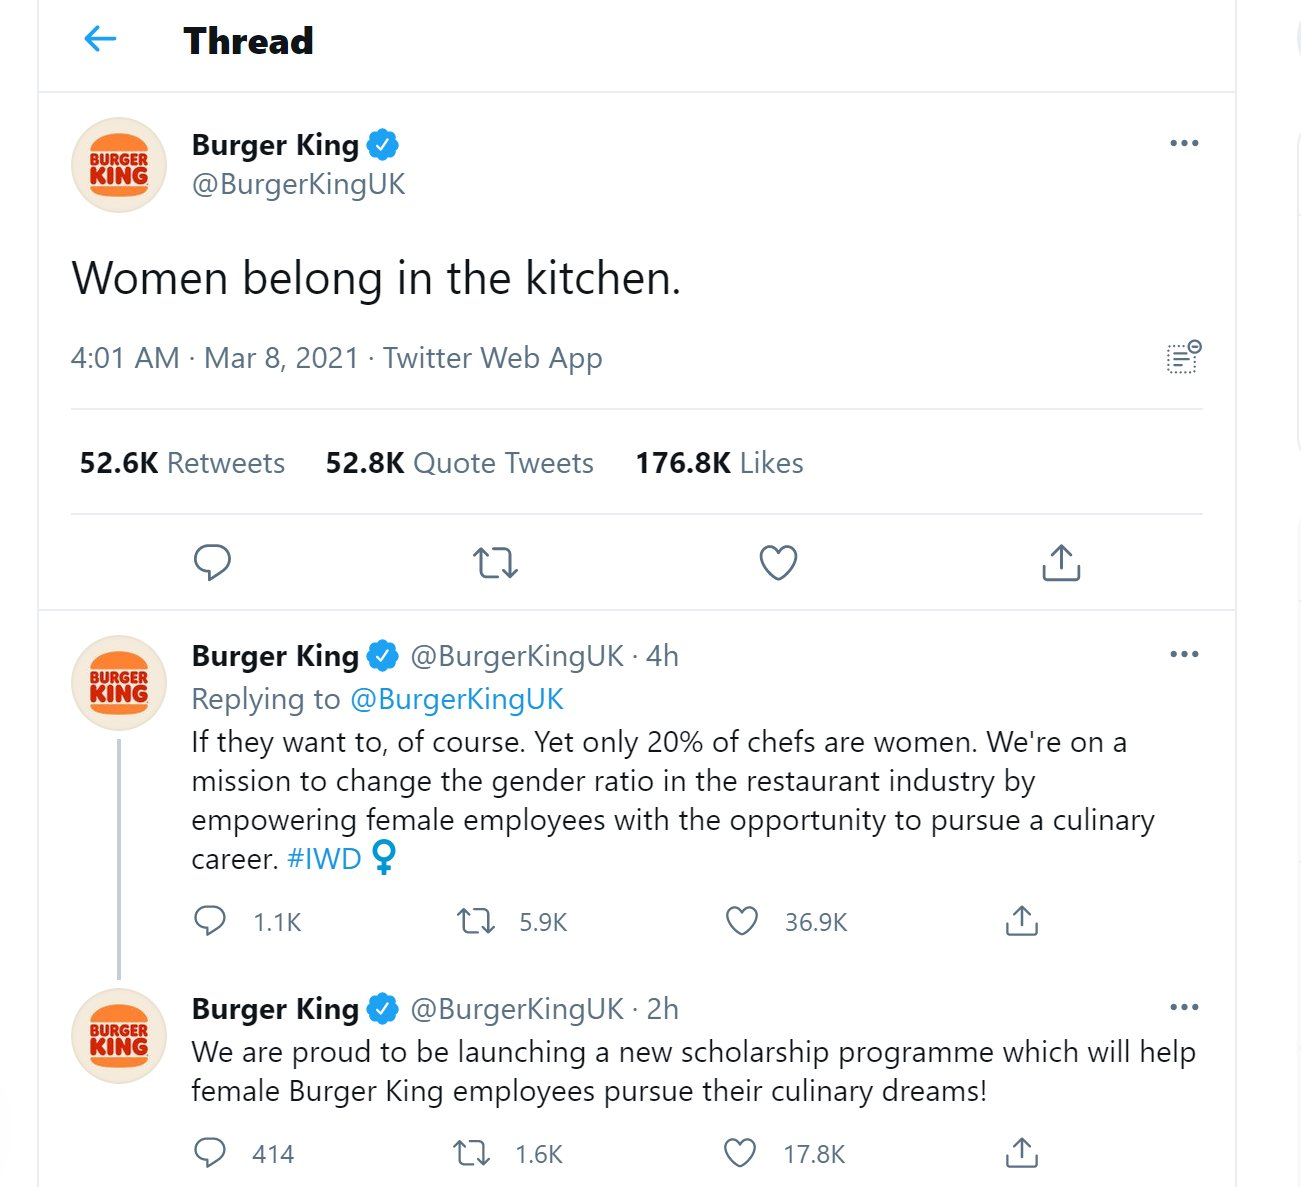Open the 52.8K Quote Tweets list
The image size is (1301, 1187).
[x=459, y=463]
